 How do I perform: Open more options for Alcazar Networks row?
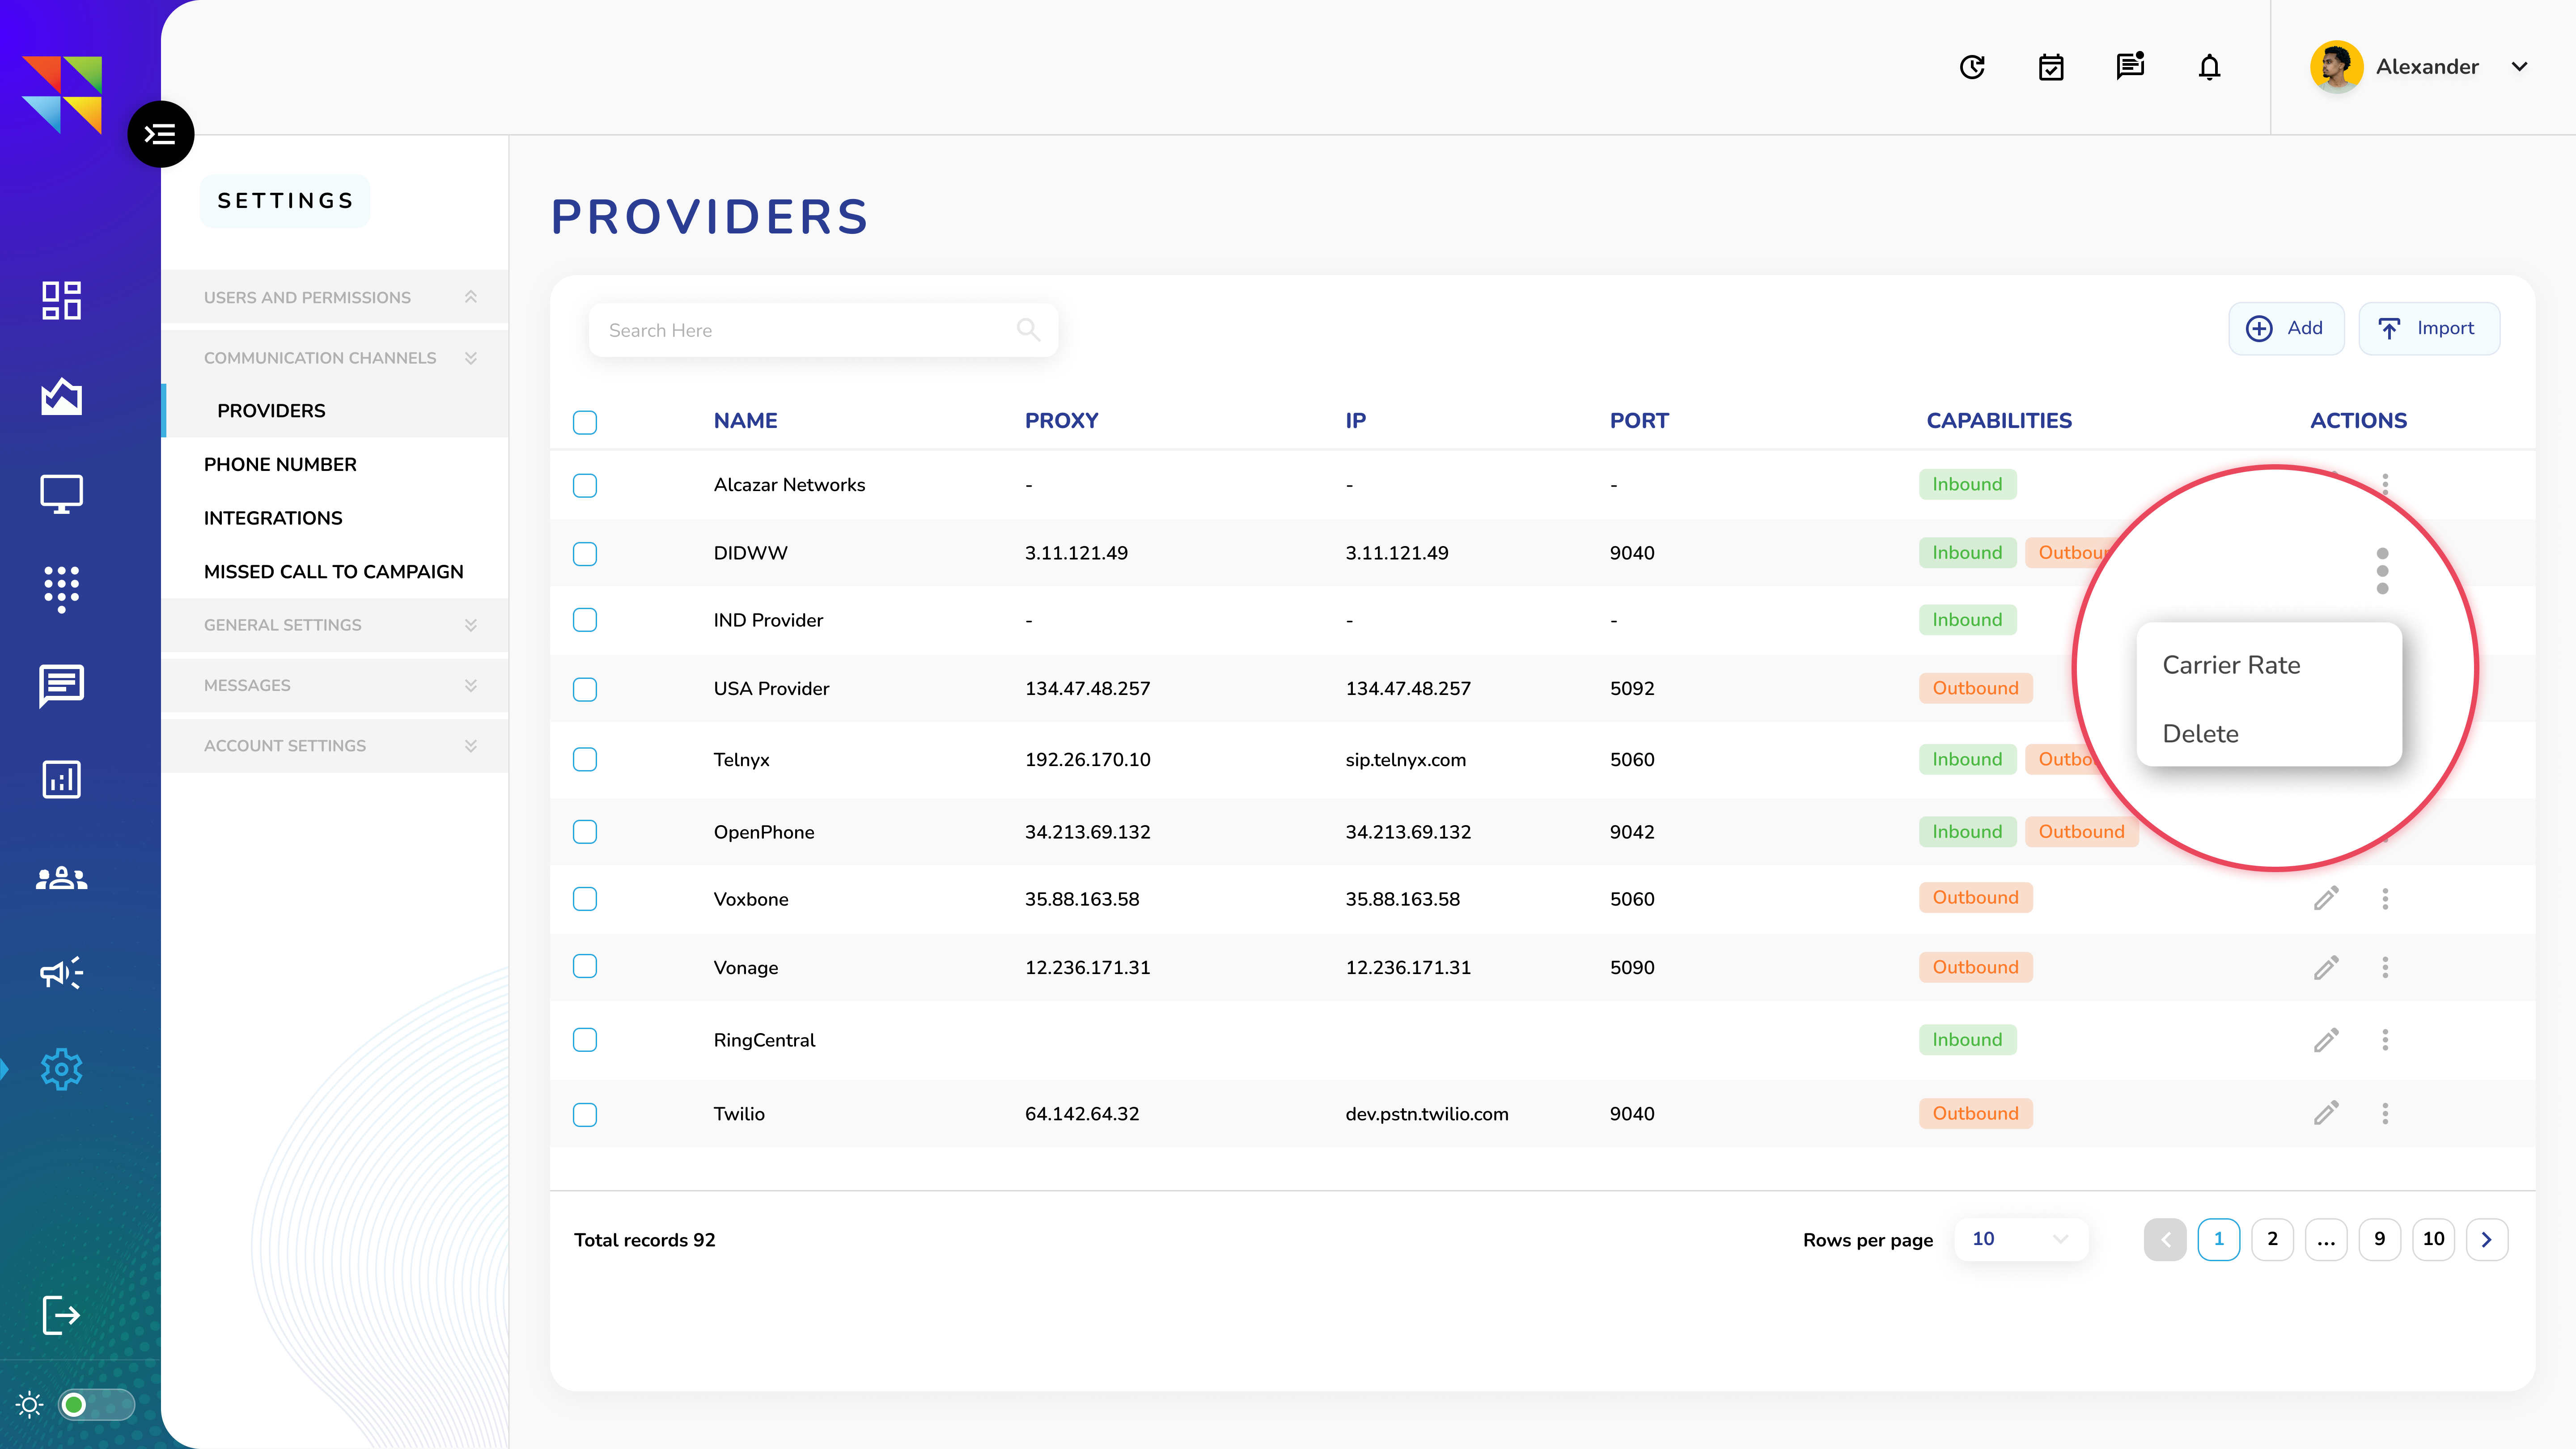click(2385, 484)
